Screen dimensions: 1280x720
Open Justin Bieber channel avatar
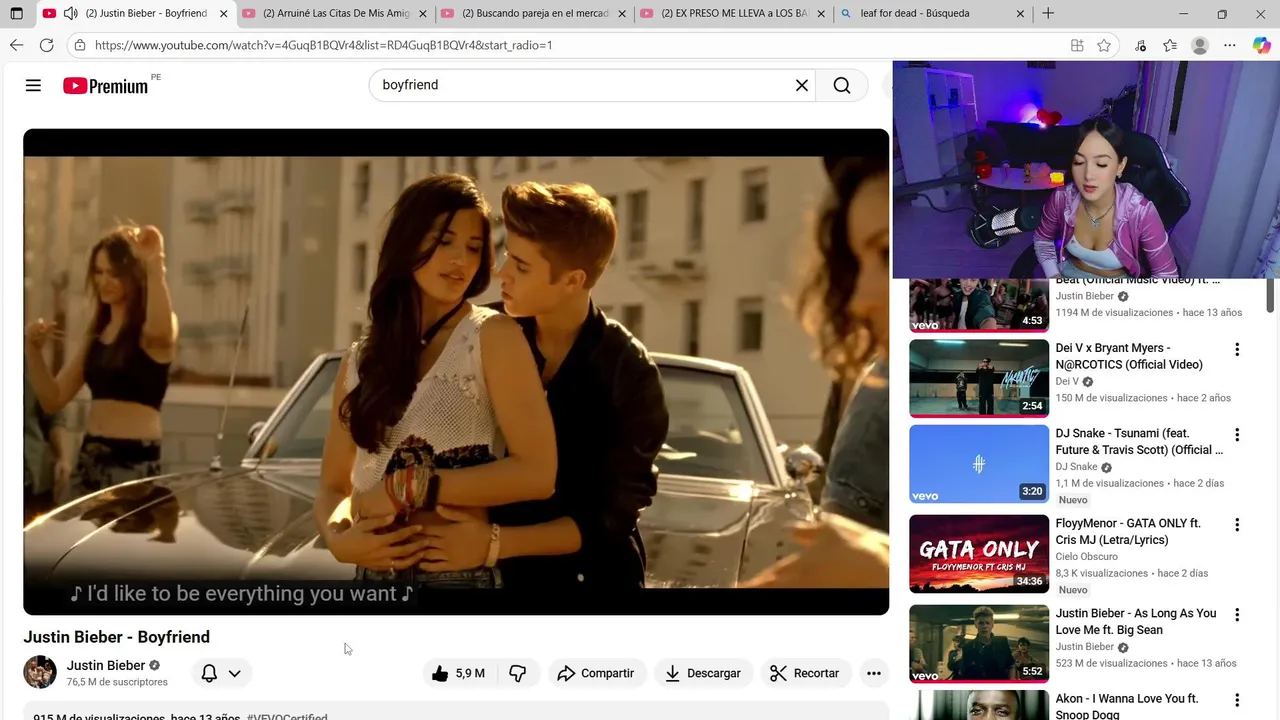tap(40, 672)
